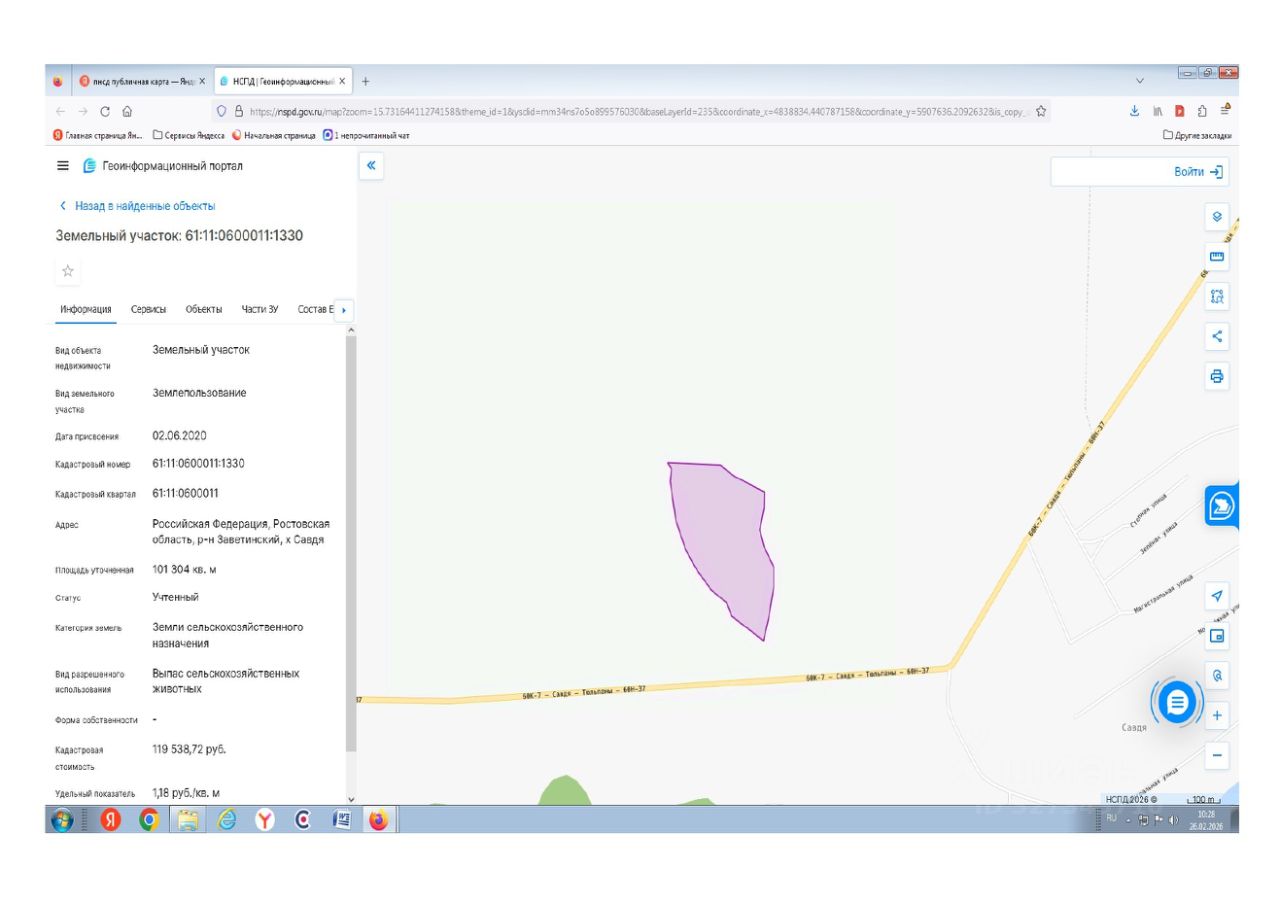Screen dimensions: 1280x904
Task: Open Windows Start menu
Action: pos(62,820)
